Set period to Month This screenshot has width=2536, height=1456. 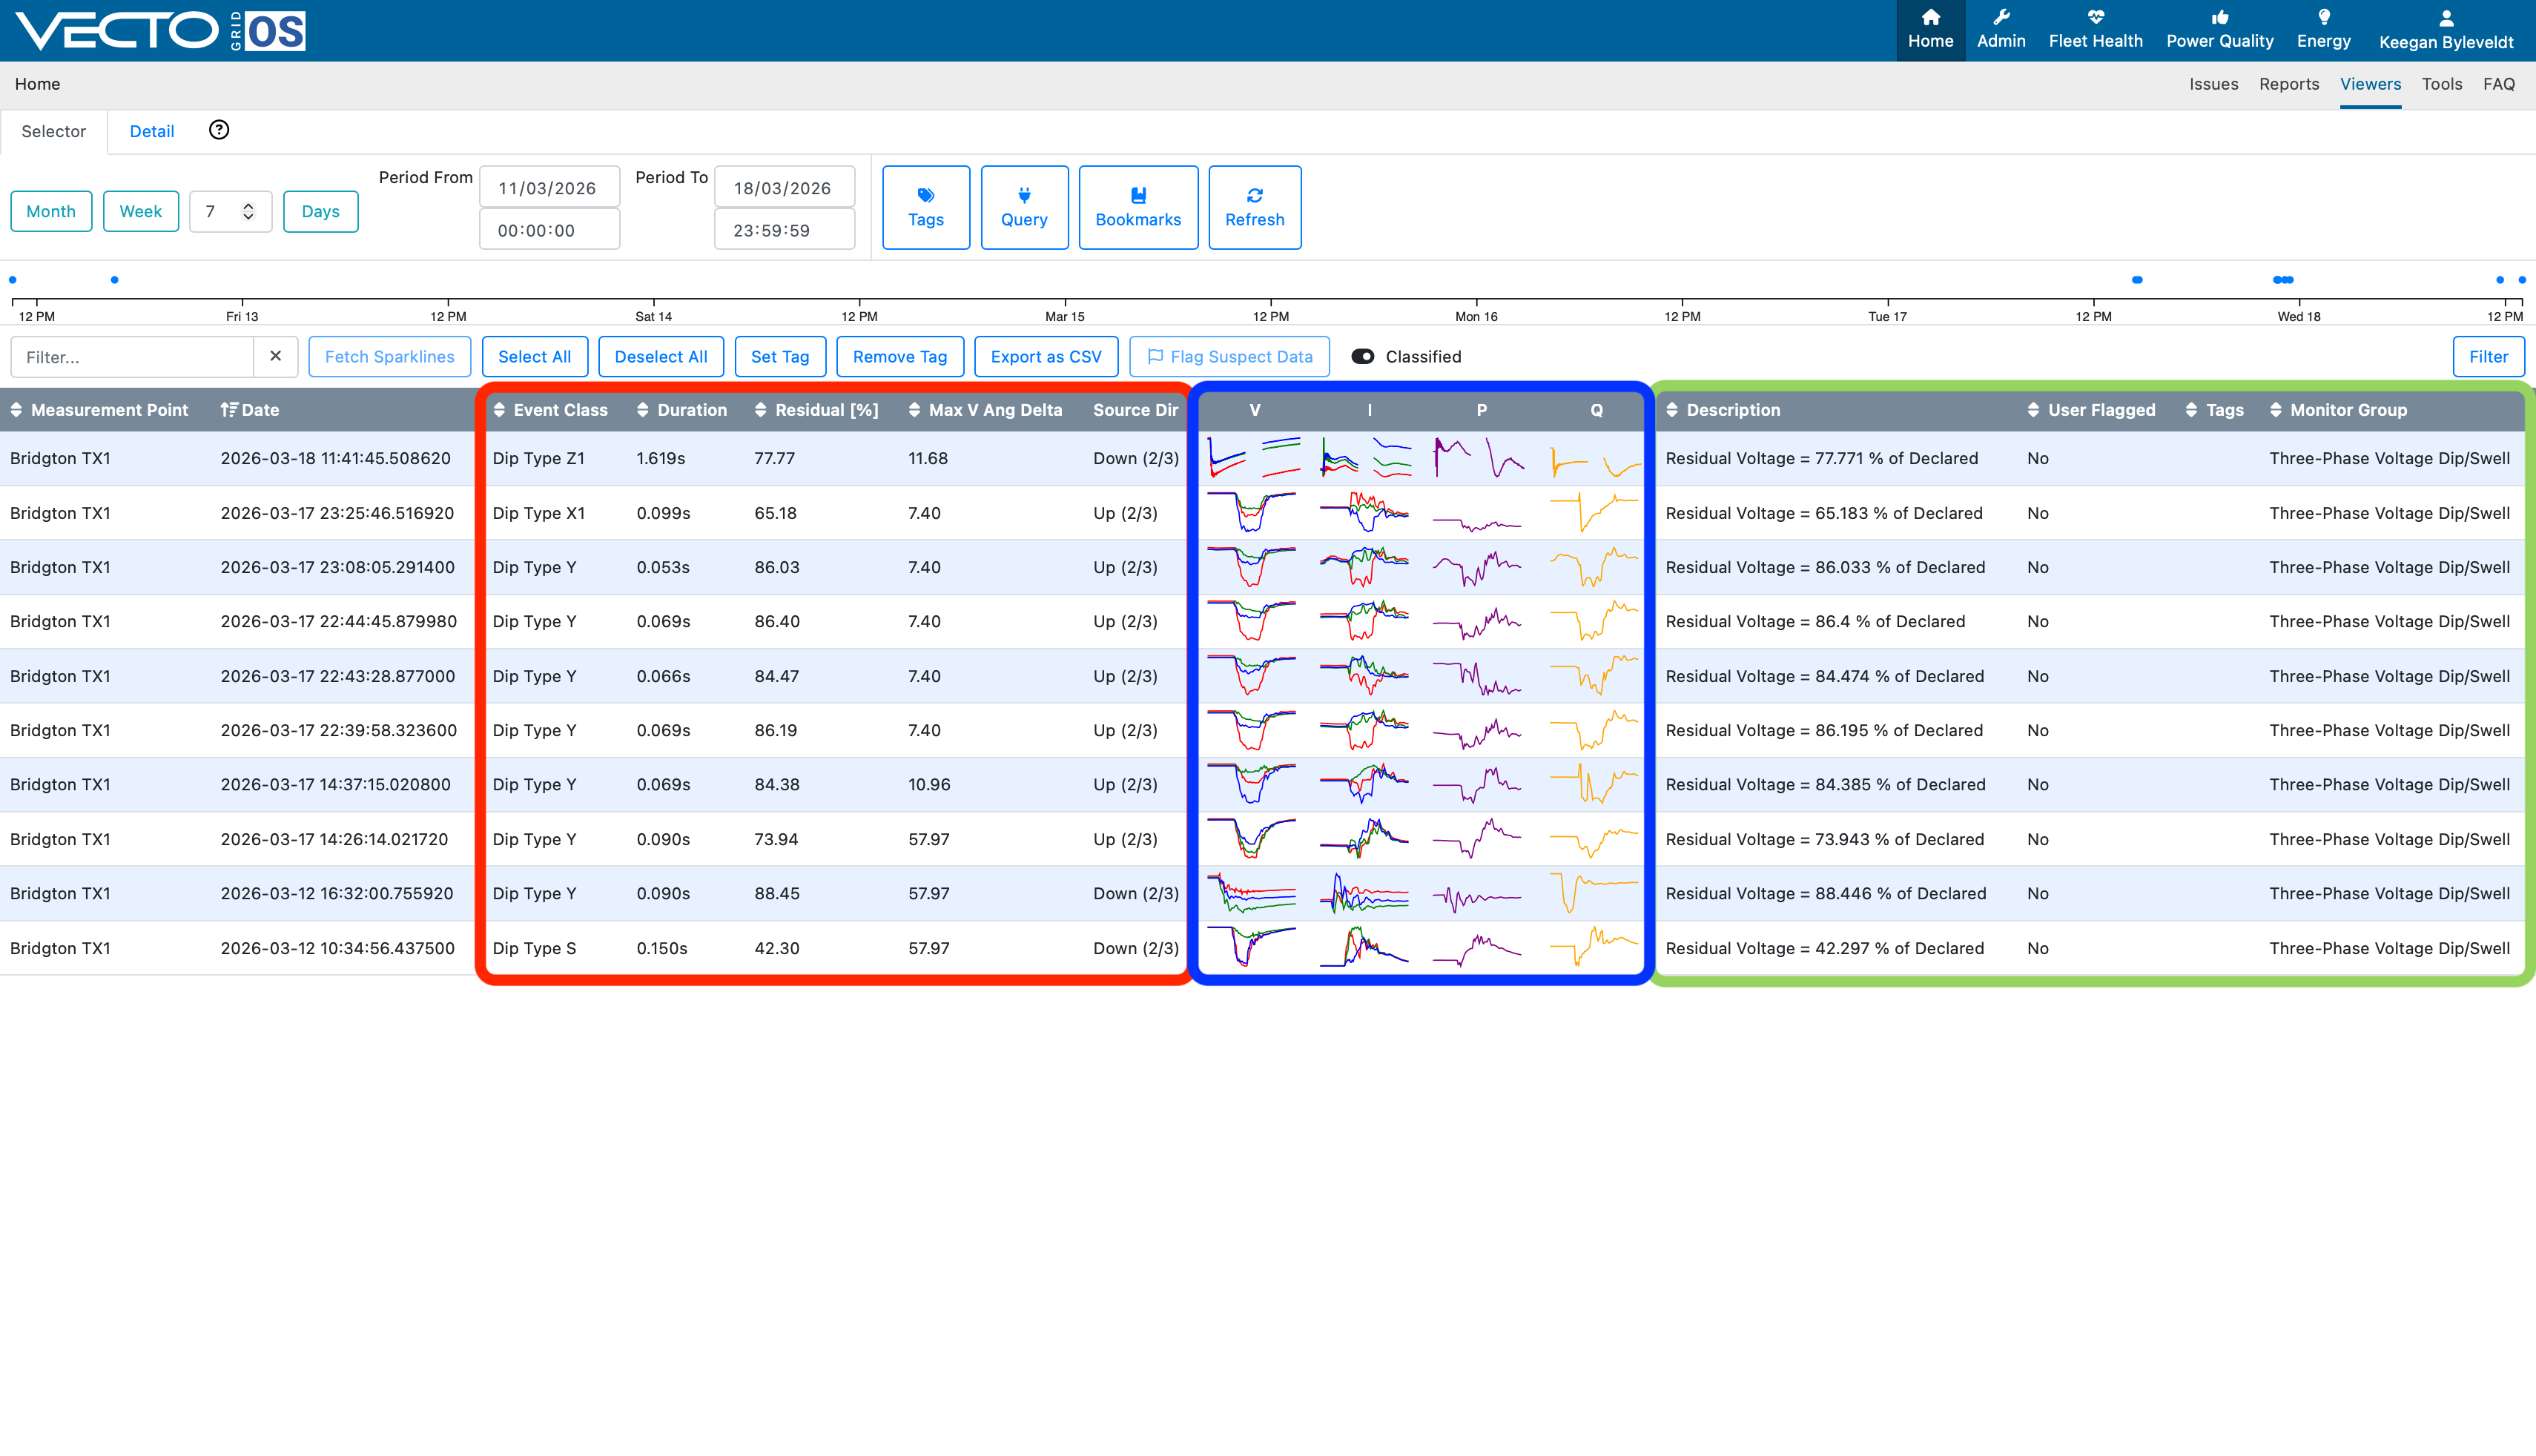pos(51,211)
